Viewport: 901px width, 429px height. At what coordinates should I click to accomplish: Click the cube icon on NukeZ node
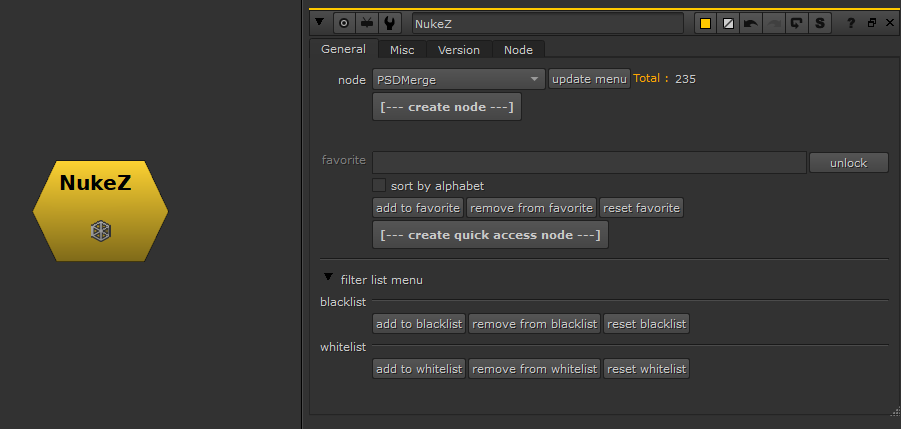pos(101,231)
